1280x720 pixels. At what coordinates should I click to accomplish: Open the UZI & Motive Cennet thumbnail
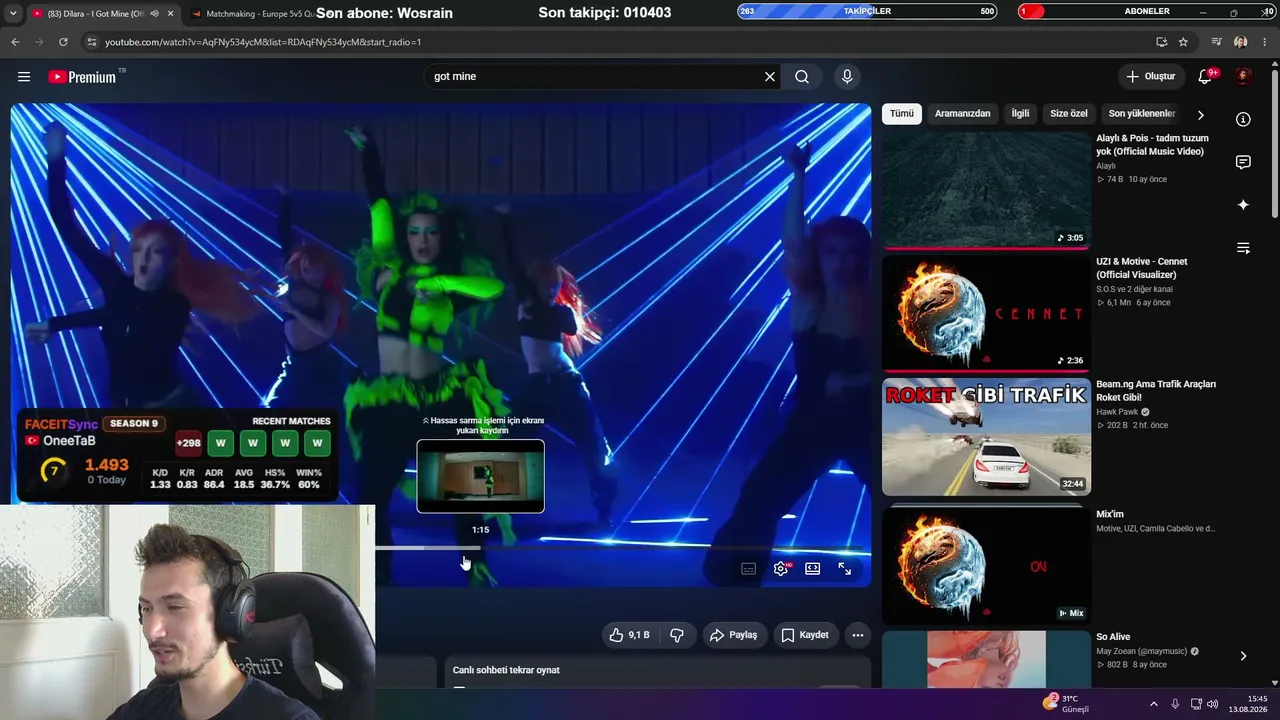tap(986, 313)
